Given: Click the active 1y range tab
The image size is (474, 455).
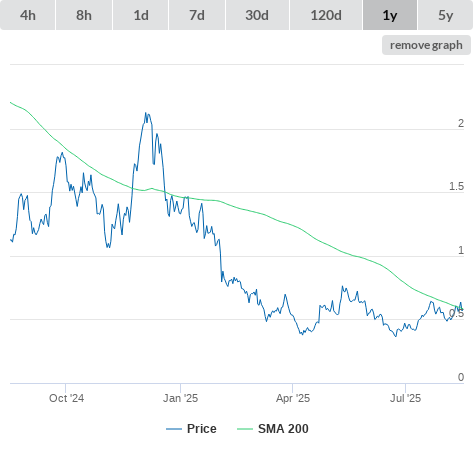Looking at the screenshot, I should [390, 15].
